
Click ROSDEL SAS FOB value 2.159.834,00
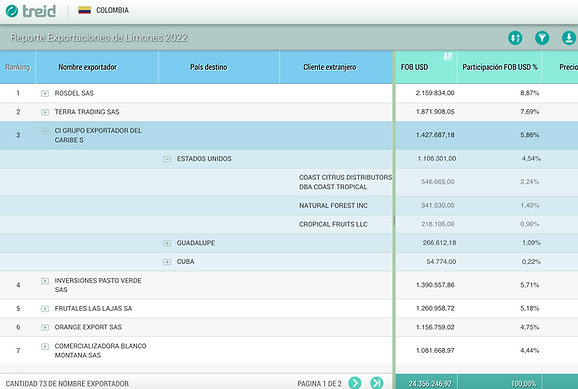[435, 93]
